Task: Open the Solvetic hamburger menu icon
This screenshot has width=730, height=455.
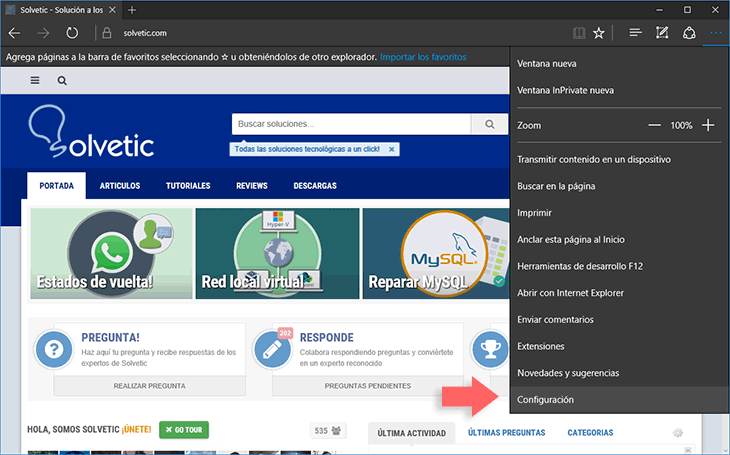Action: coord(35,81)
